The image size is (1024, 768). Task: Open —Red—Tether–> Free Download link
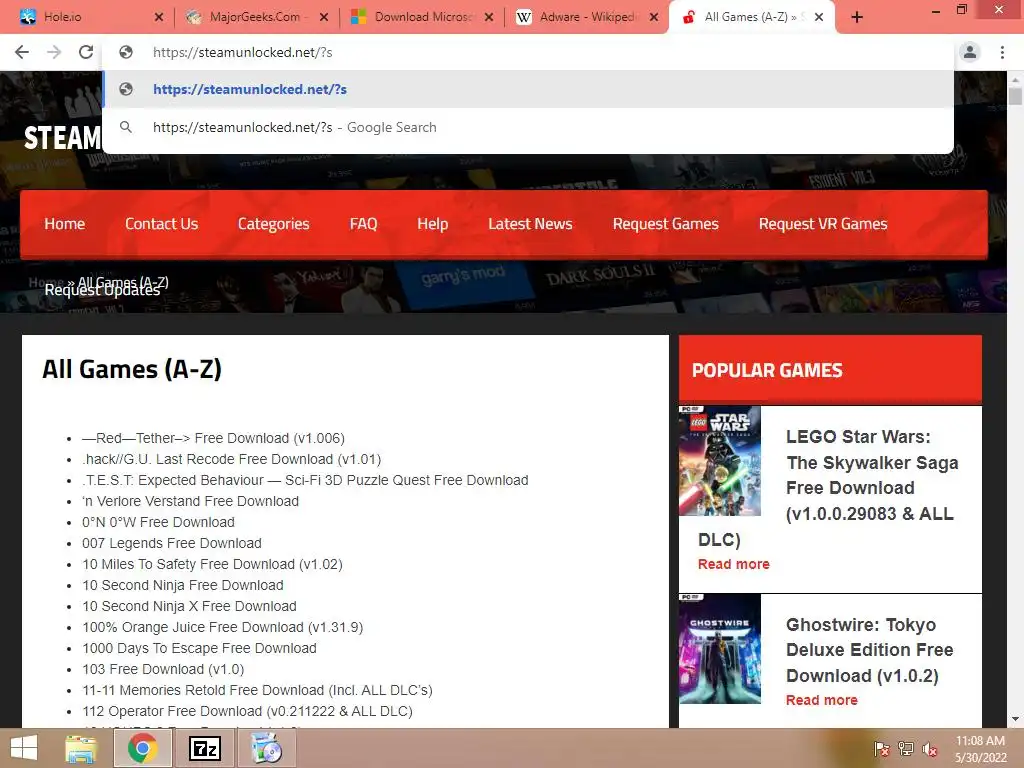click(213, 438)
